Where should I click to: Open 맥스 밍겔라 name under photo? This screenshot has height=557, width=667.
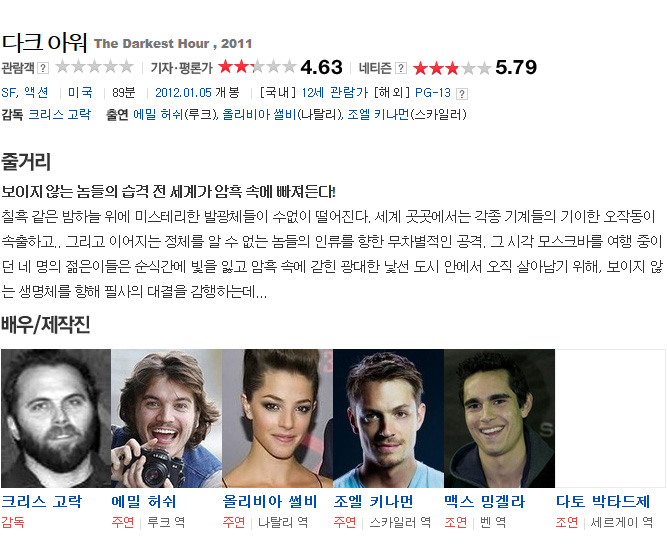tap(485, 502)
